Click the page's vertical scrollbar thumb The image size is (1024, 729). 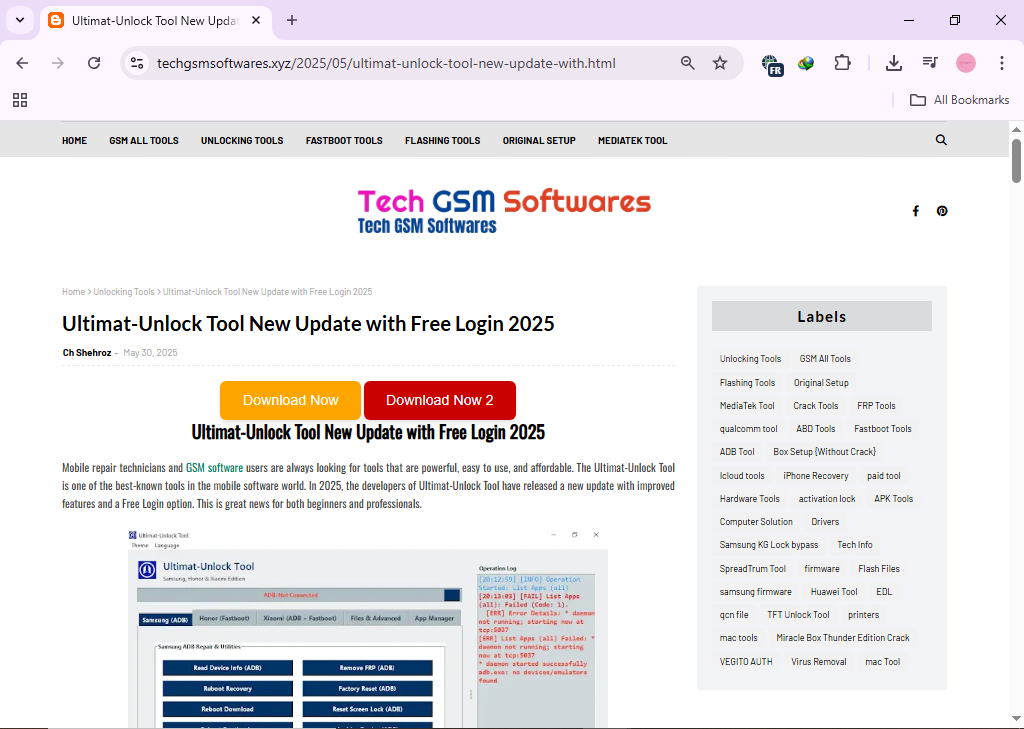pos(1016,161)
